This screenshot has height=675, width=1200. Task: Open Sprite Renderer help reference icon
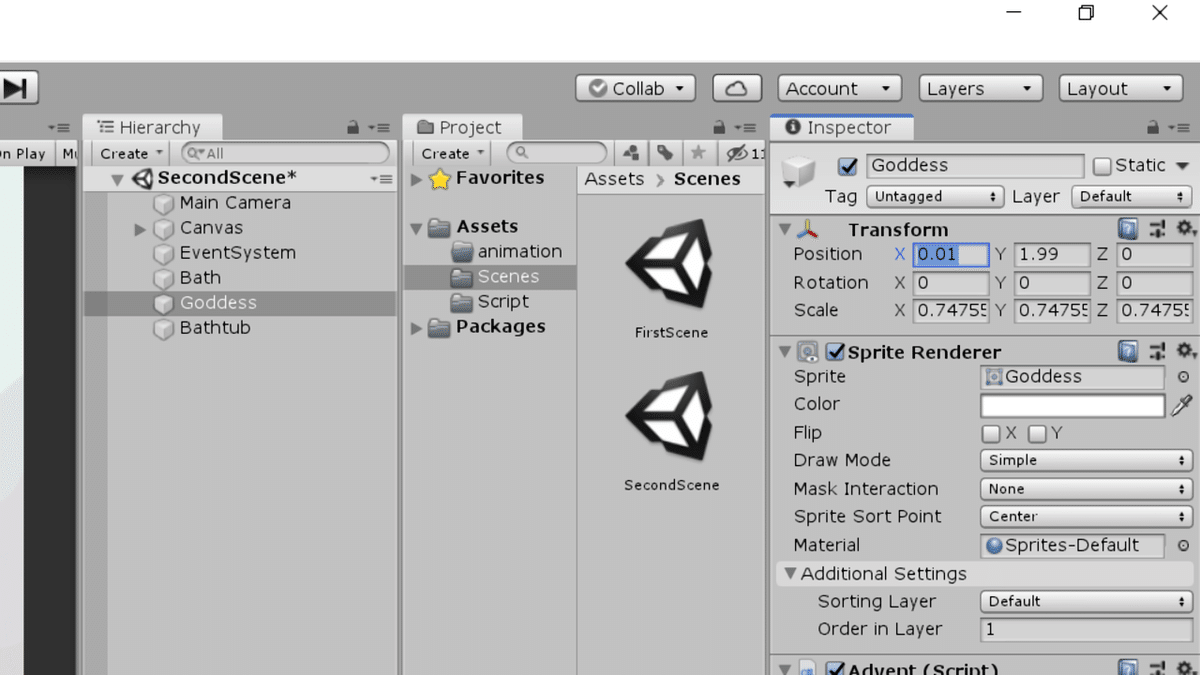click(1128, 352)
